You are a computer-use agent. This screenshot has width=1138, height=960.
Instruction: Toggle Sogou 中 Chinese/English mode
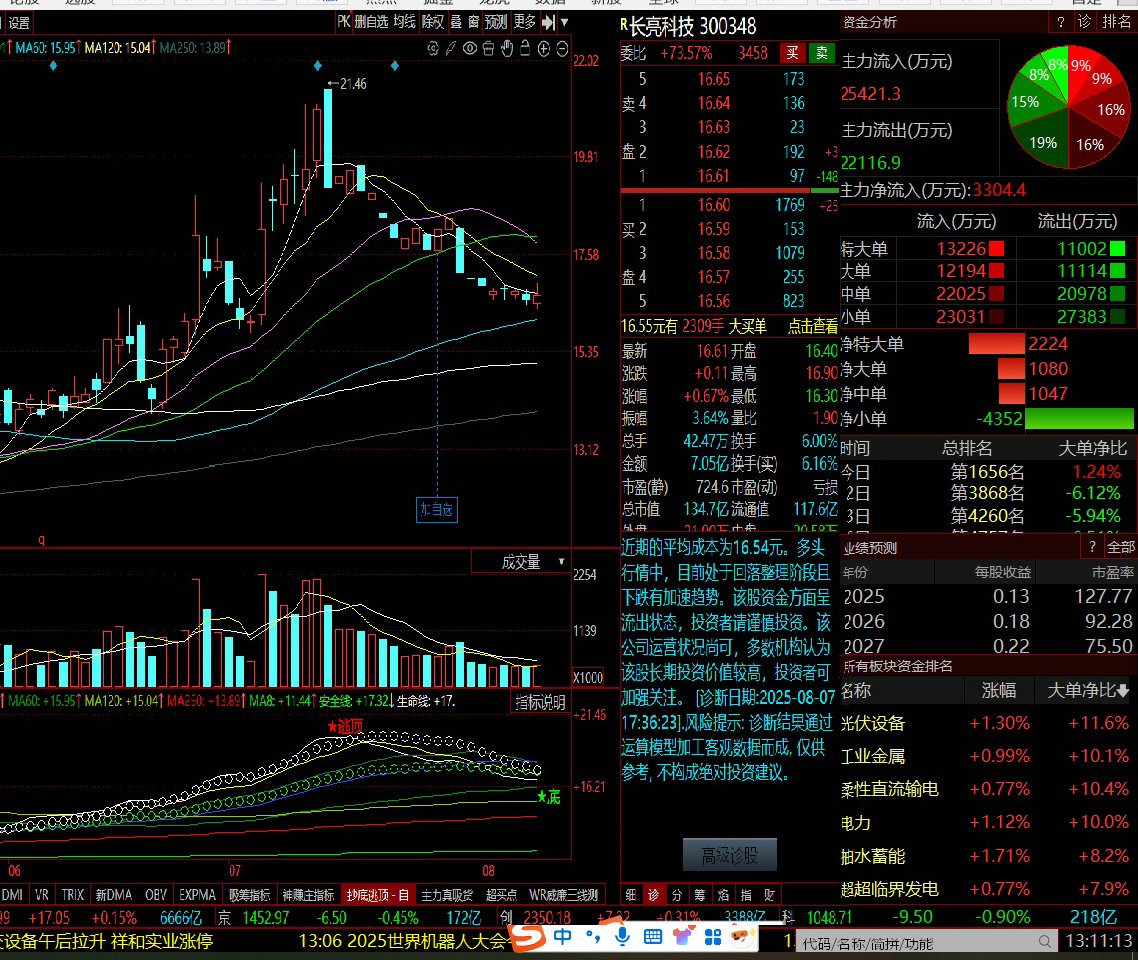click(562, 937)
